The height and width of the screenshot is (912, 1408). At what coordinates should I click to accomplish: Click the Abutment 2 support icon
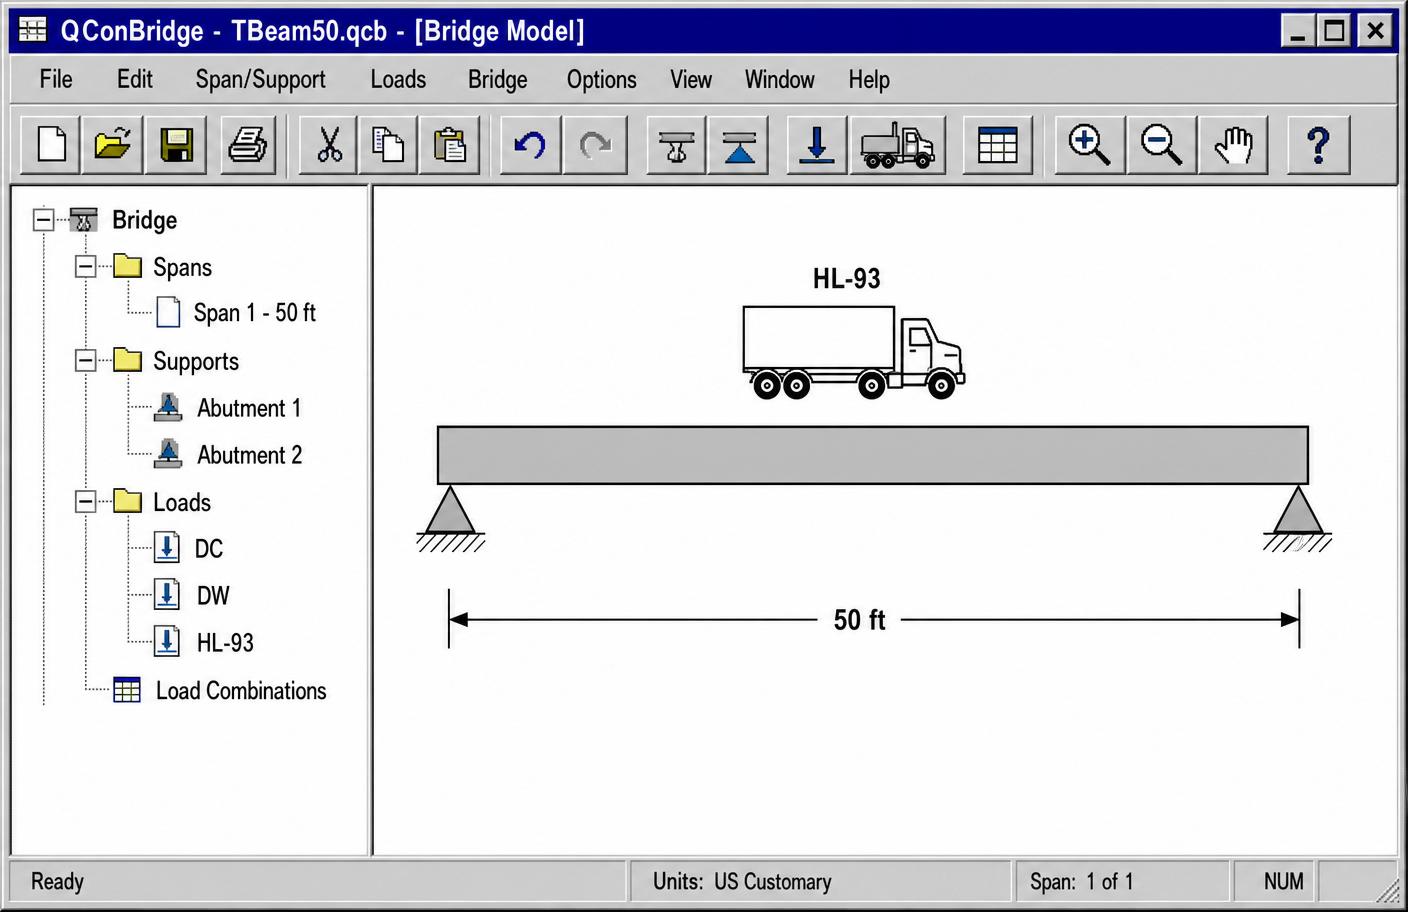click(168, 454)
